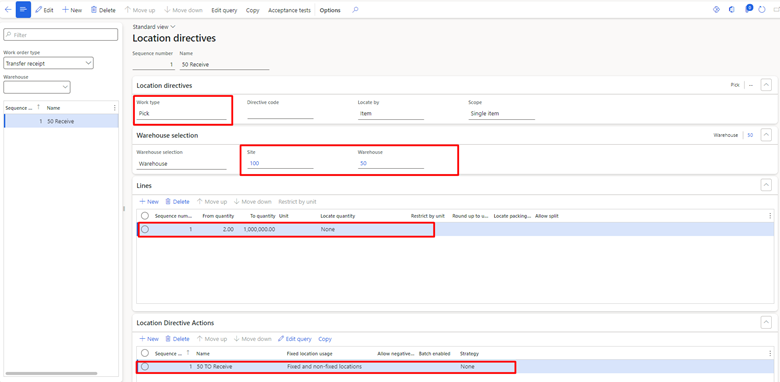Click the Fixed and non-fixed locations cell
The width and height of the screenshot is (780, 382).
[324, 367]
